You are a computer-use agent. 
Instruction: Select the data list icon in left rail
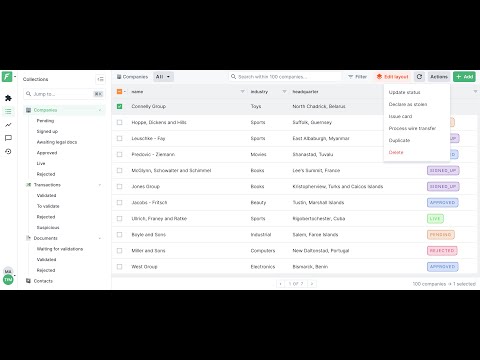tap(8, 111)
